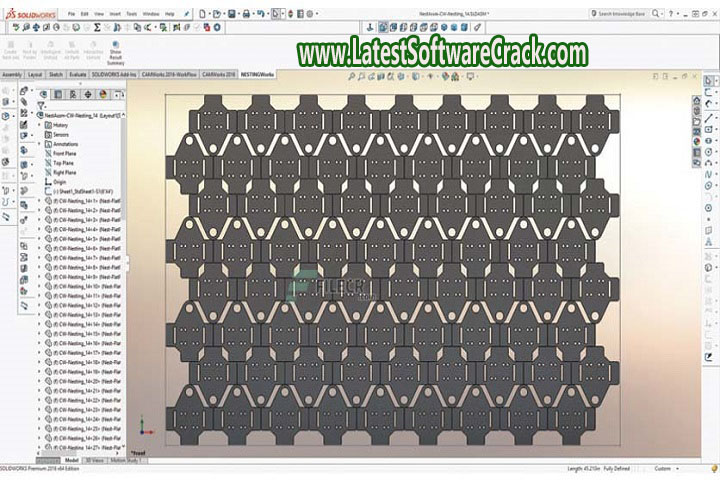Viewport: 720px width, 480px height.
Task: Switch to SOLIDWORKS Add-Ins tab
Action: click(114, 74)
